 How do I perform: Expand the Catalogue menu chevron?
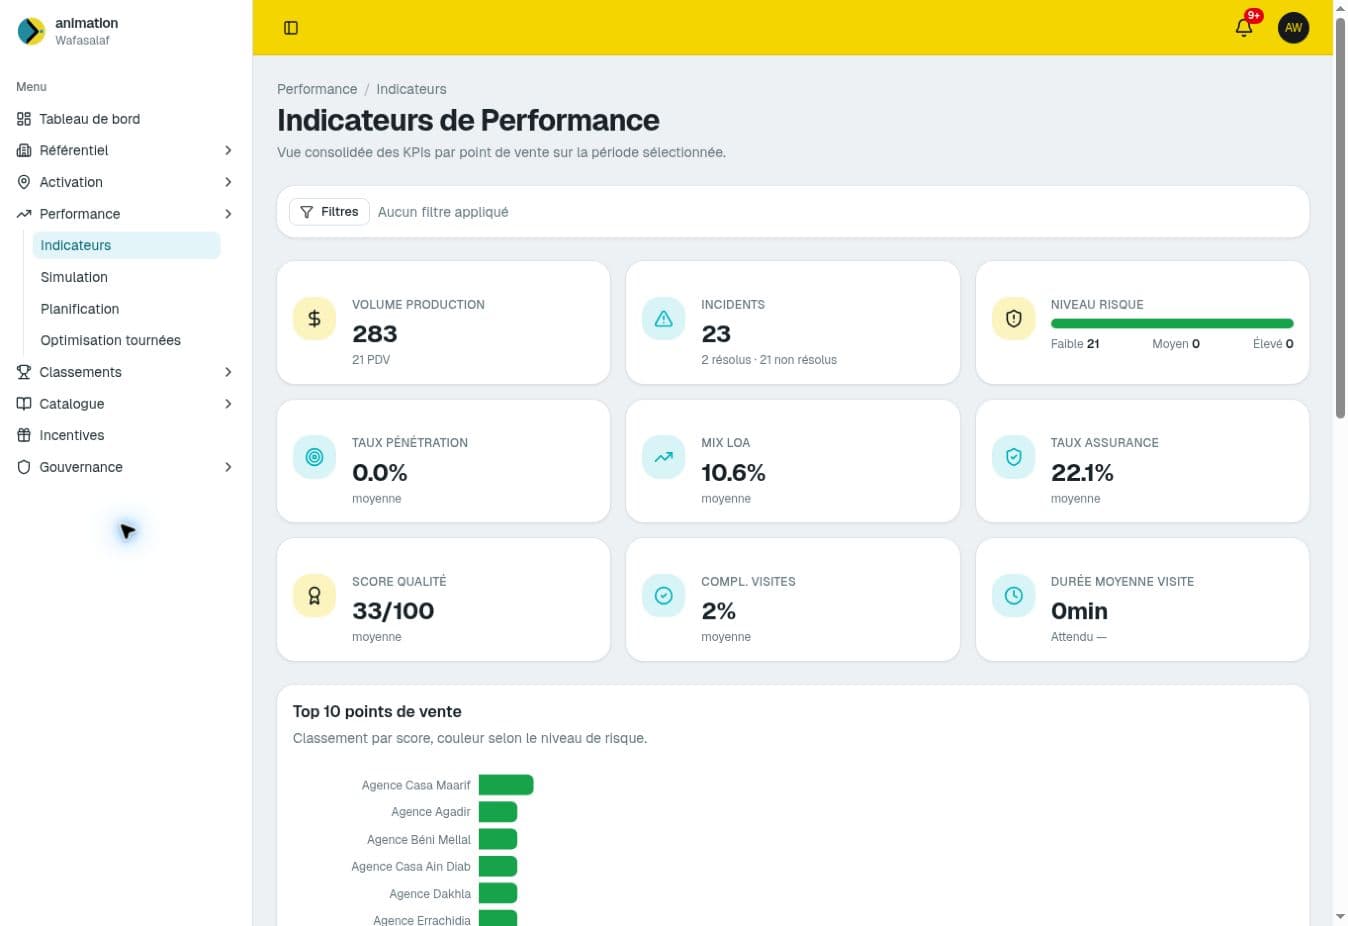(x=228, y=404)
